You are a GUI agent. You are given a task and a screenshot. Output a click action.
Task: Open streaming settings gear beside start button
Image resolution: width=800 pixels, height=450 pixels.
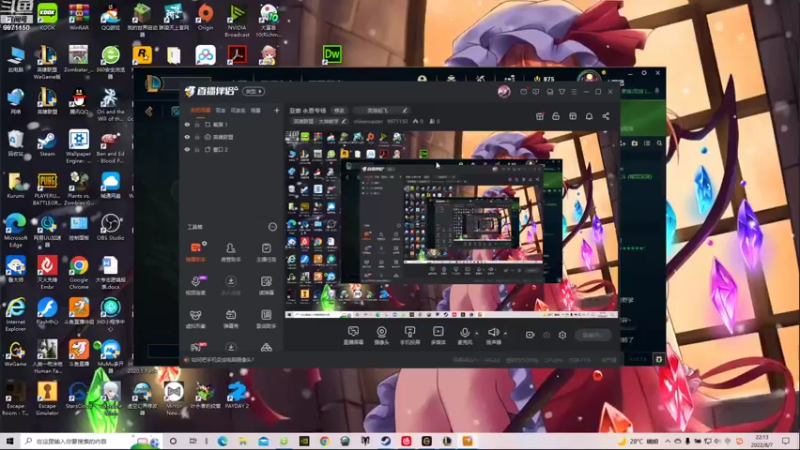(562, 335)
